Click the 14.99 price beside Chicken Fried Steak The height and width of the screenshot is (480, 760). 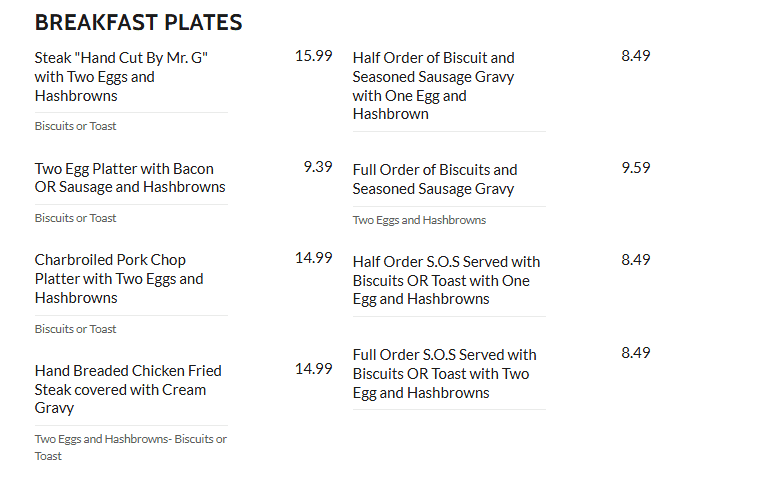point(314,368)
